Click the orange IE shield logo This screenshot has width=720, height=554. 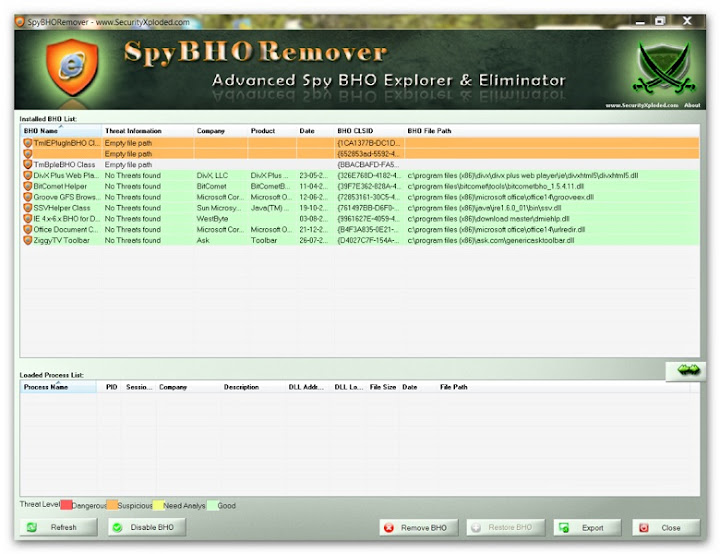click(72, 67)
